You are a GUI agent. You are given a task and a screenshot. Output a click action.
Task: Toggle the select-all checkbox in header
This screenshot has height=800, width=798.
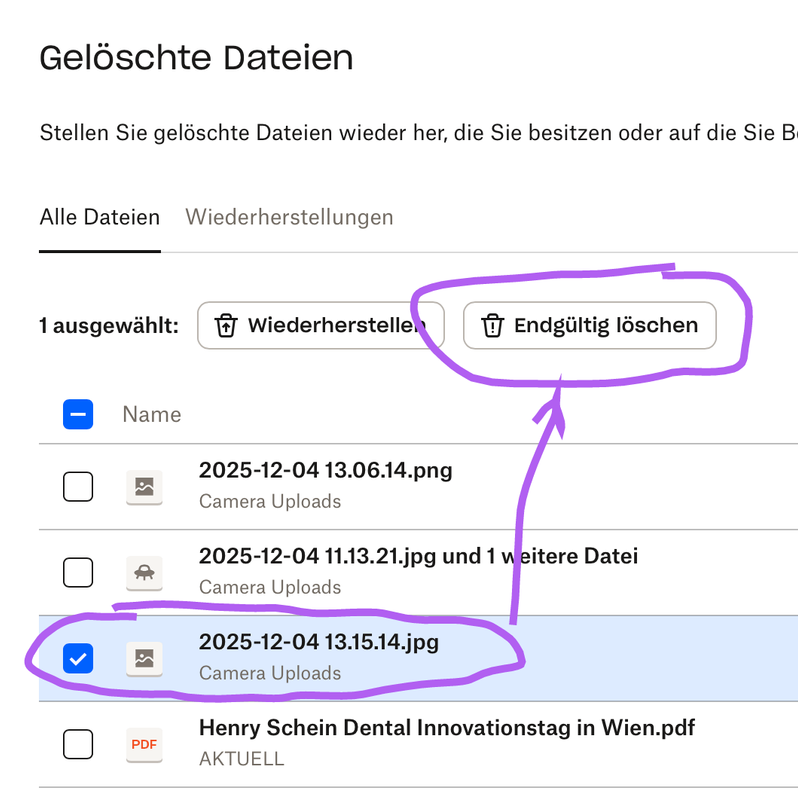[x=78, y=414]
